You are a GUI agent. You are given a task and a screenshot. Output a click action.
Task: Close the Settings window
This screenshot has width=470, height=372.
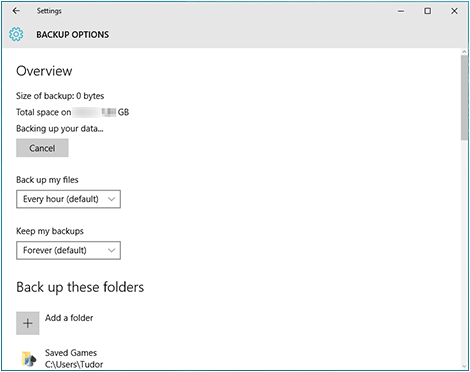(454, 11)
